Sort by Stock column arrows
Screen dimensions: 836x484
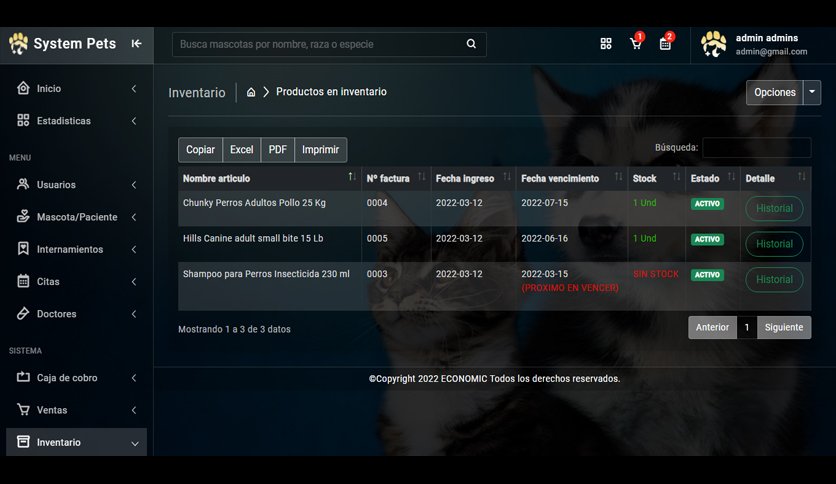677,176
